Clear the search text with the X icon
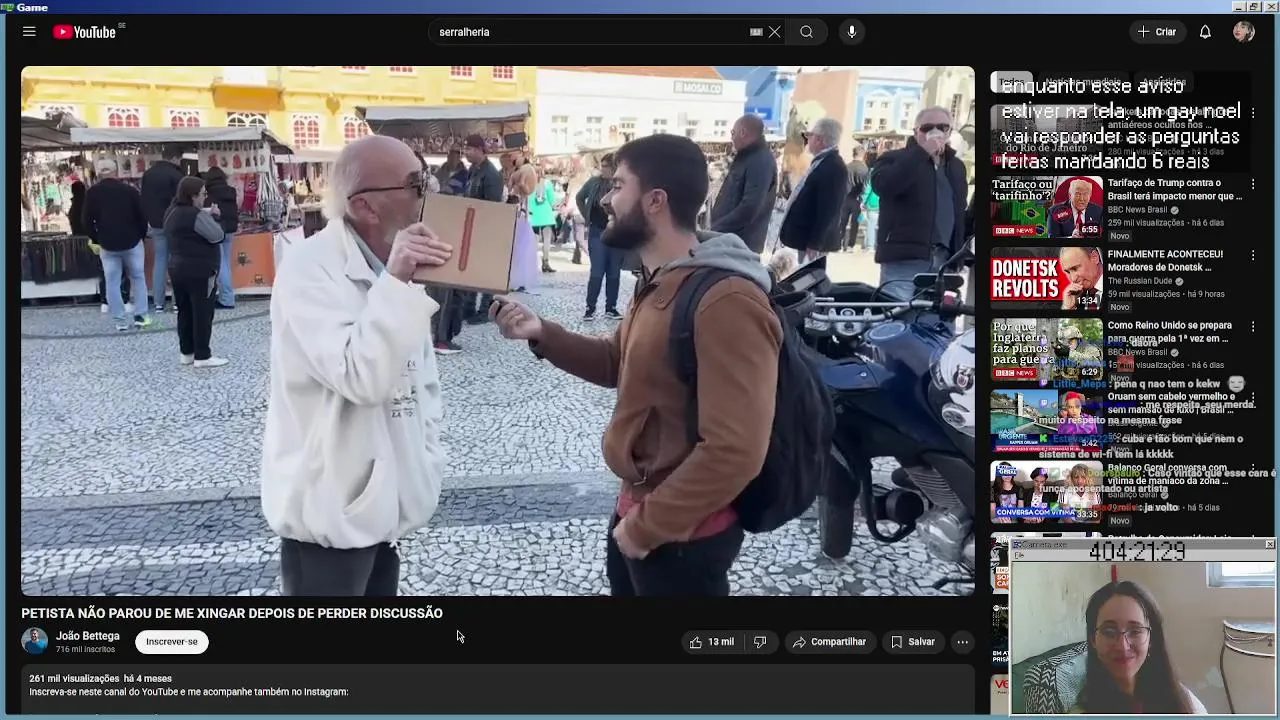The height and width of the screenshot is (720, 1280). click(x=774, y=32)
